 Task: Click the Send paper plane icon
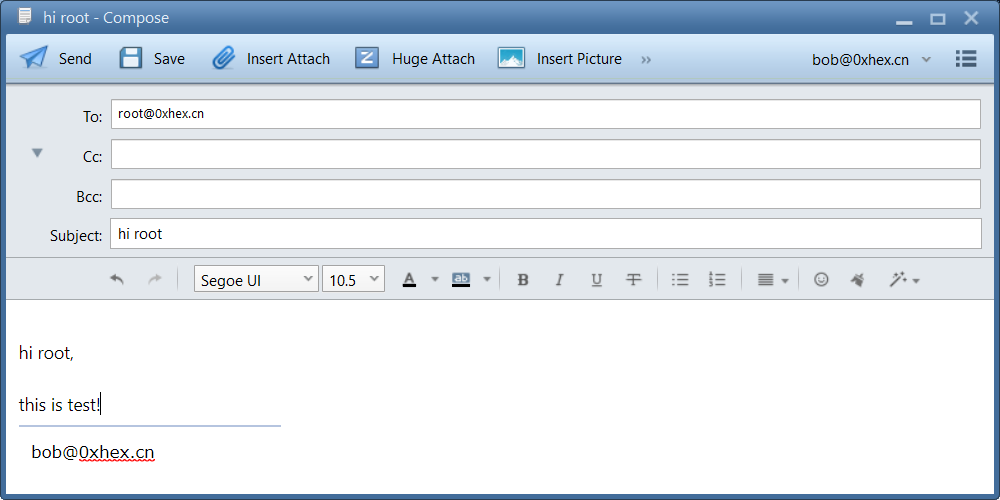tap(34, 58)
